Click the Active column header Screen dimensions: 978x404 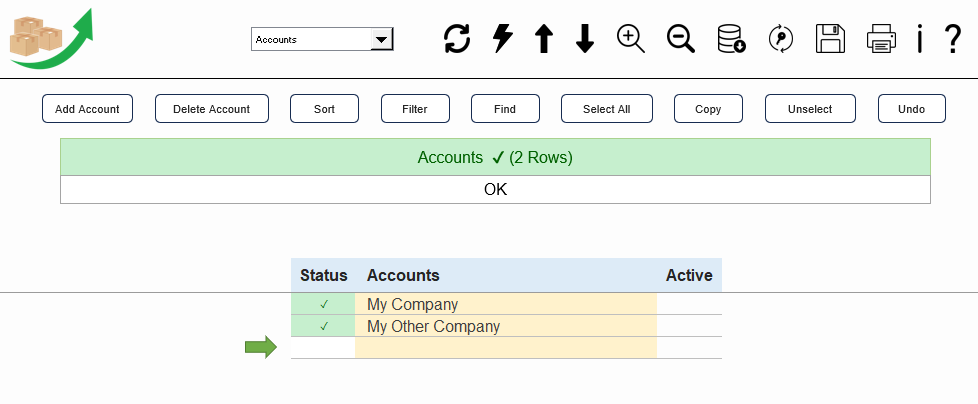pyautogui.click(x=689, y=276)
